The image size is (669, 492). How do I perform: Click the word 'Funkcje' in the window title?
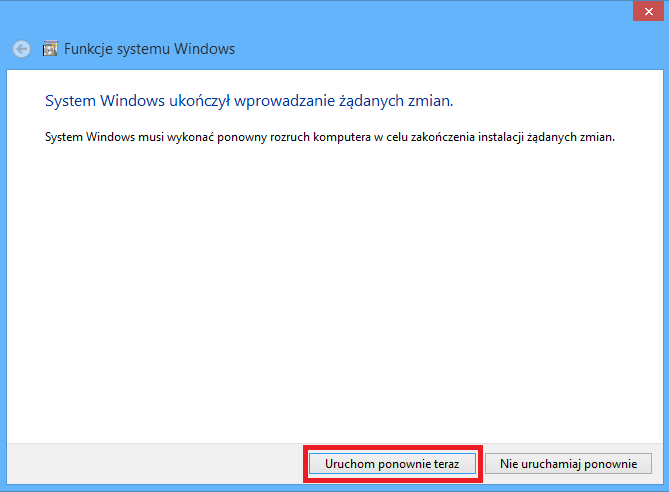point(87,48)
